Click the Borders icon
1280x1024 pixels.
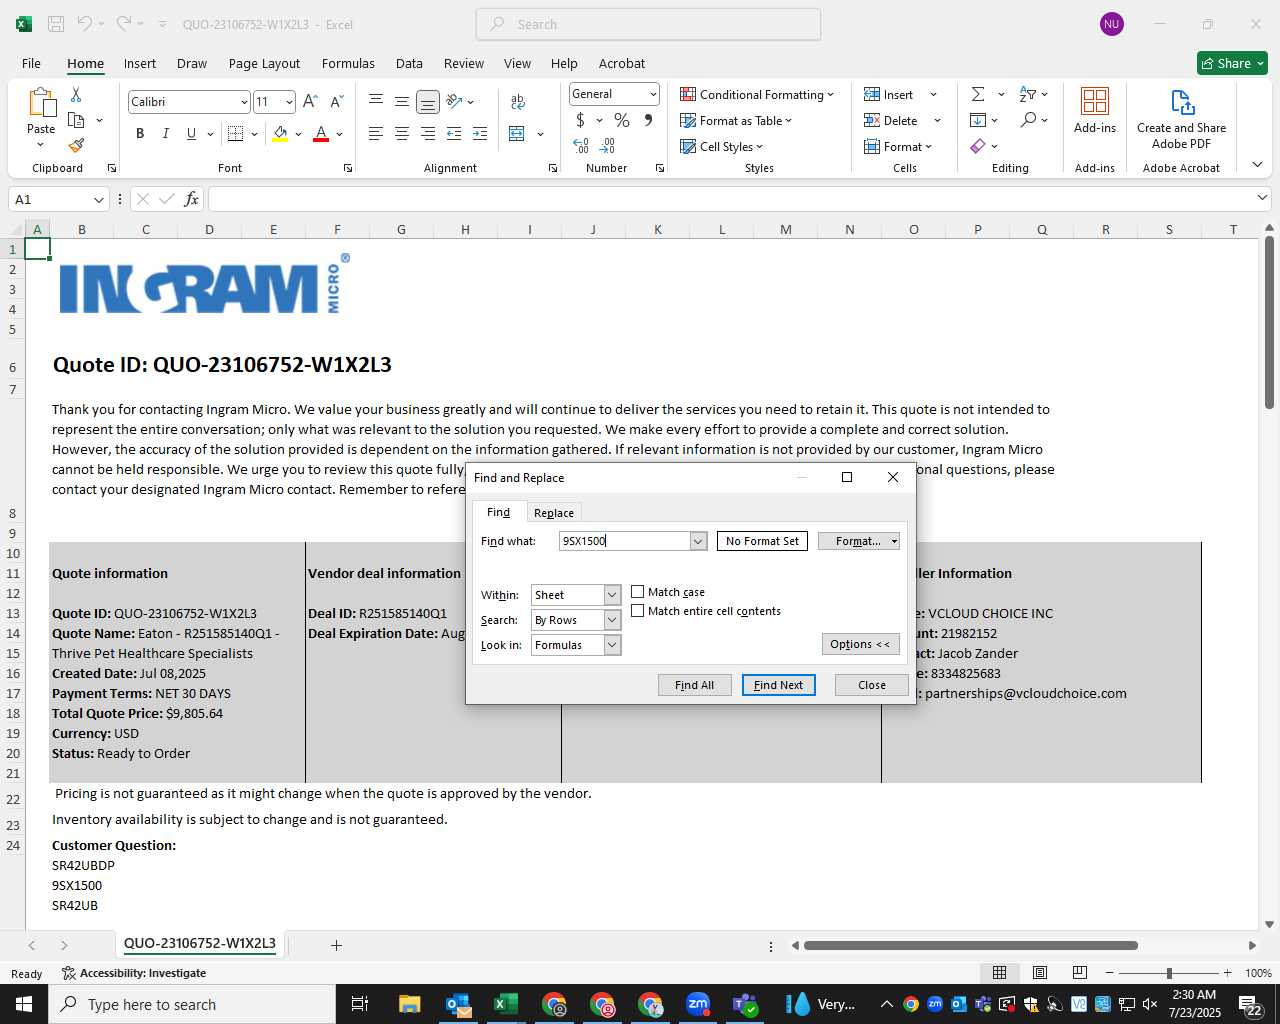[236, 133]
